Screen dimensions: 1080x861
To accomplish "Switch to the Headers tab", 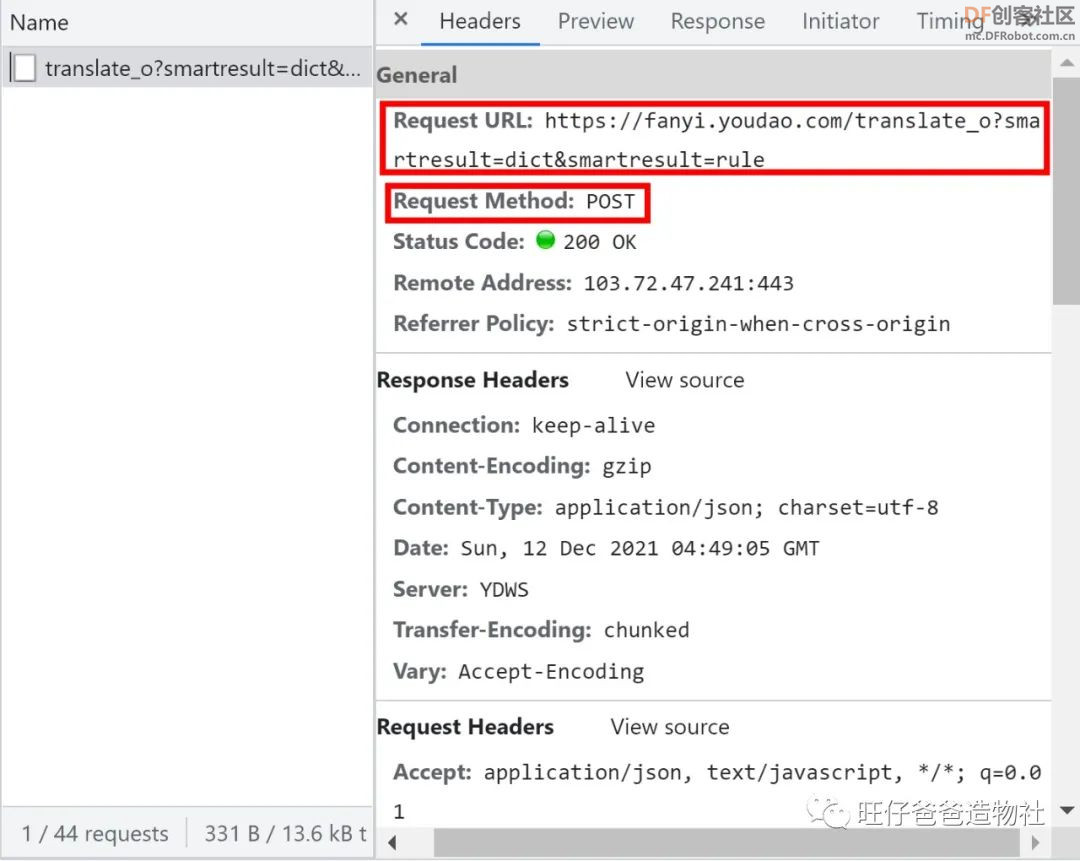I will click(480, 21).
